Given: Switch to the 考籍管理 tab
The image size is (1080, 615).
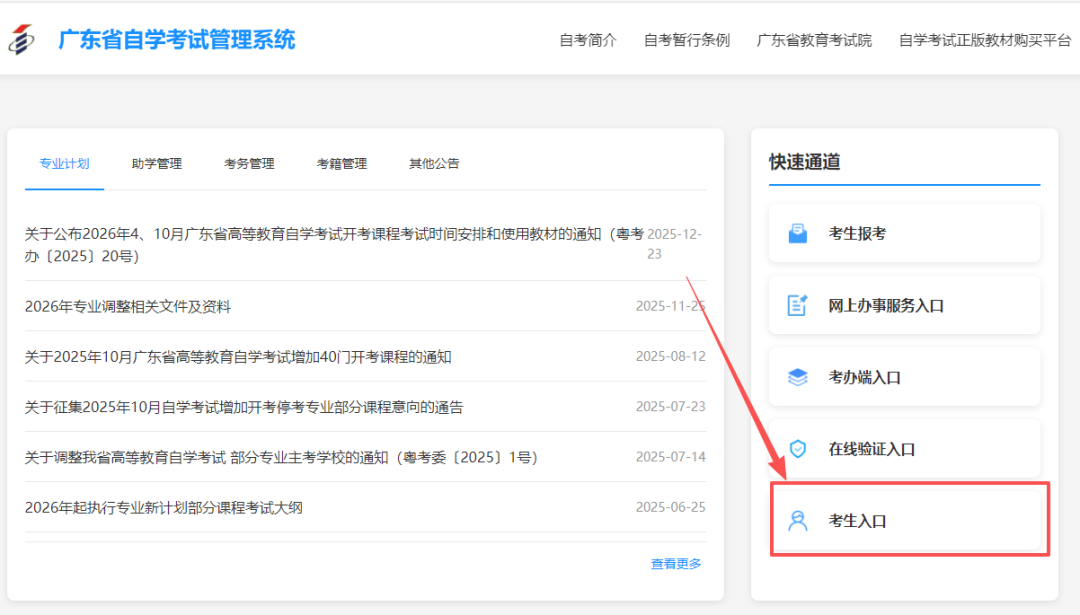Looking at the screenshot, I should pyautogui.click(x=342, y=164).
